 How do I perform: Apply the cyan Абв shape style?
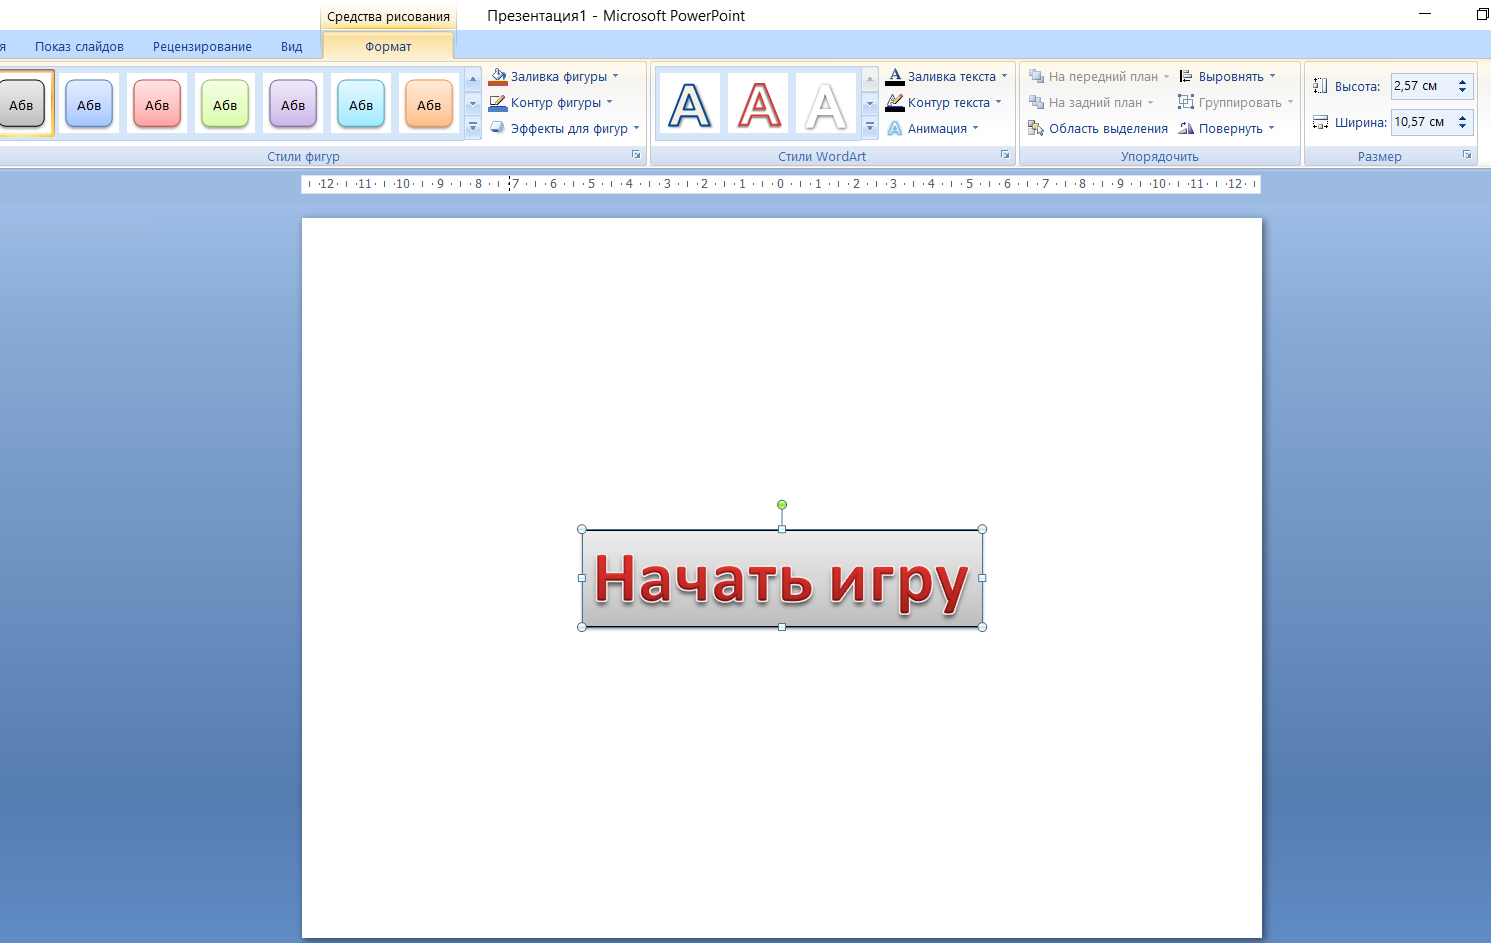(361, 104)
